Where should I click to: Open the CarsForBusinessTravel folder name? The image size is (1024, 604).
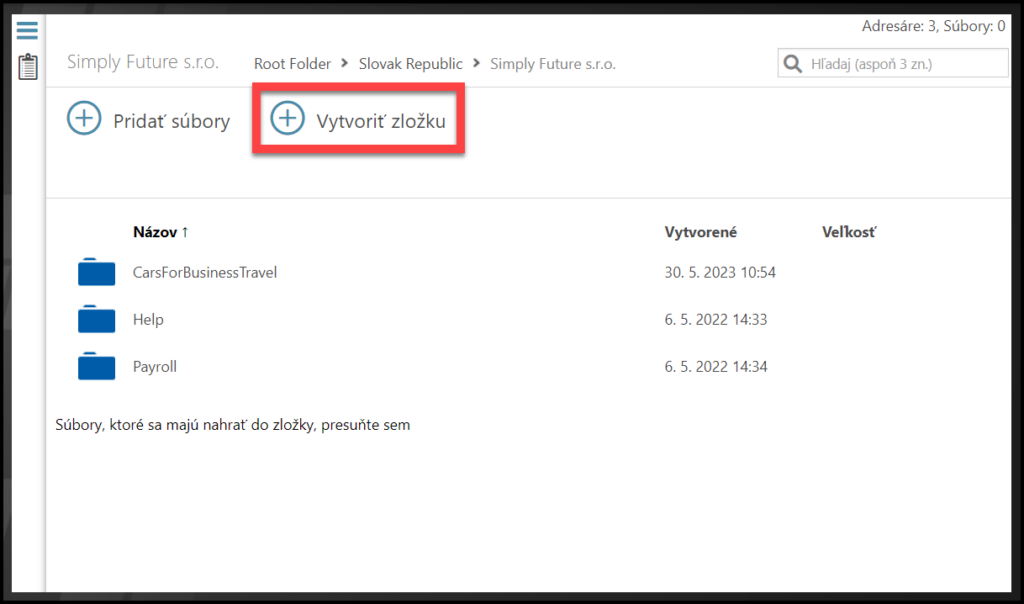(x=204, y=272)
